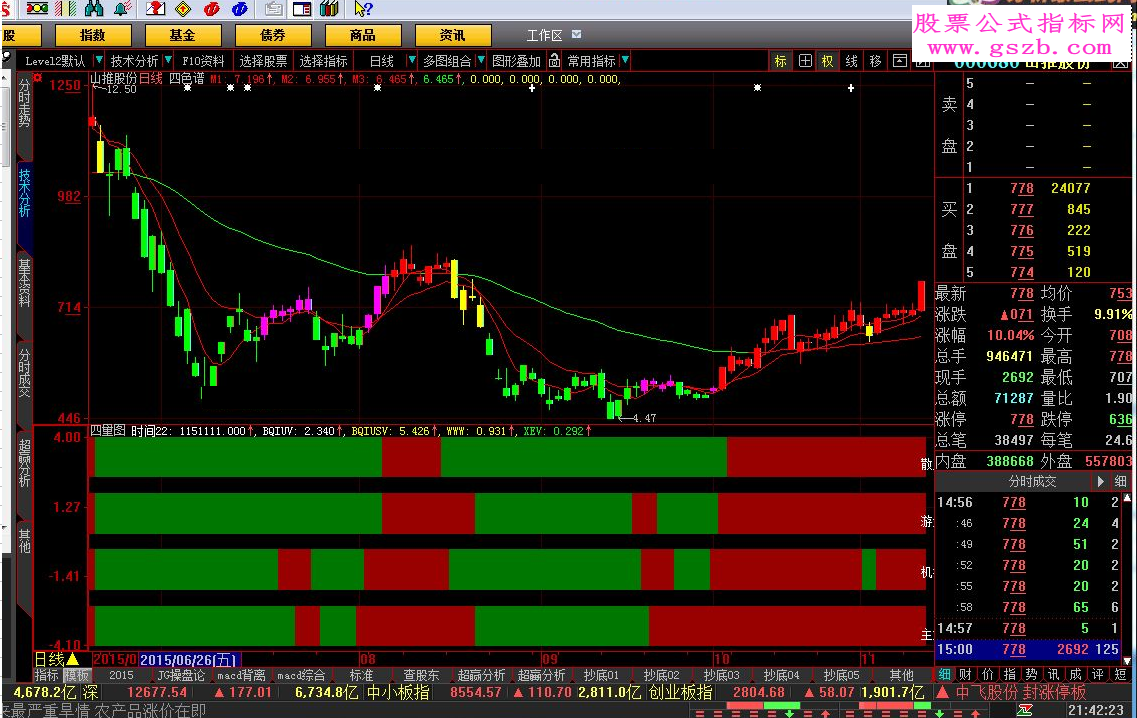This screenshot has height=718, width=1137.
Task: Select the 基本资料 side tab
Action: [25, 283]
